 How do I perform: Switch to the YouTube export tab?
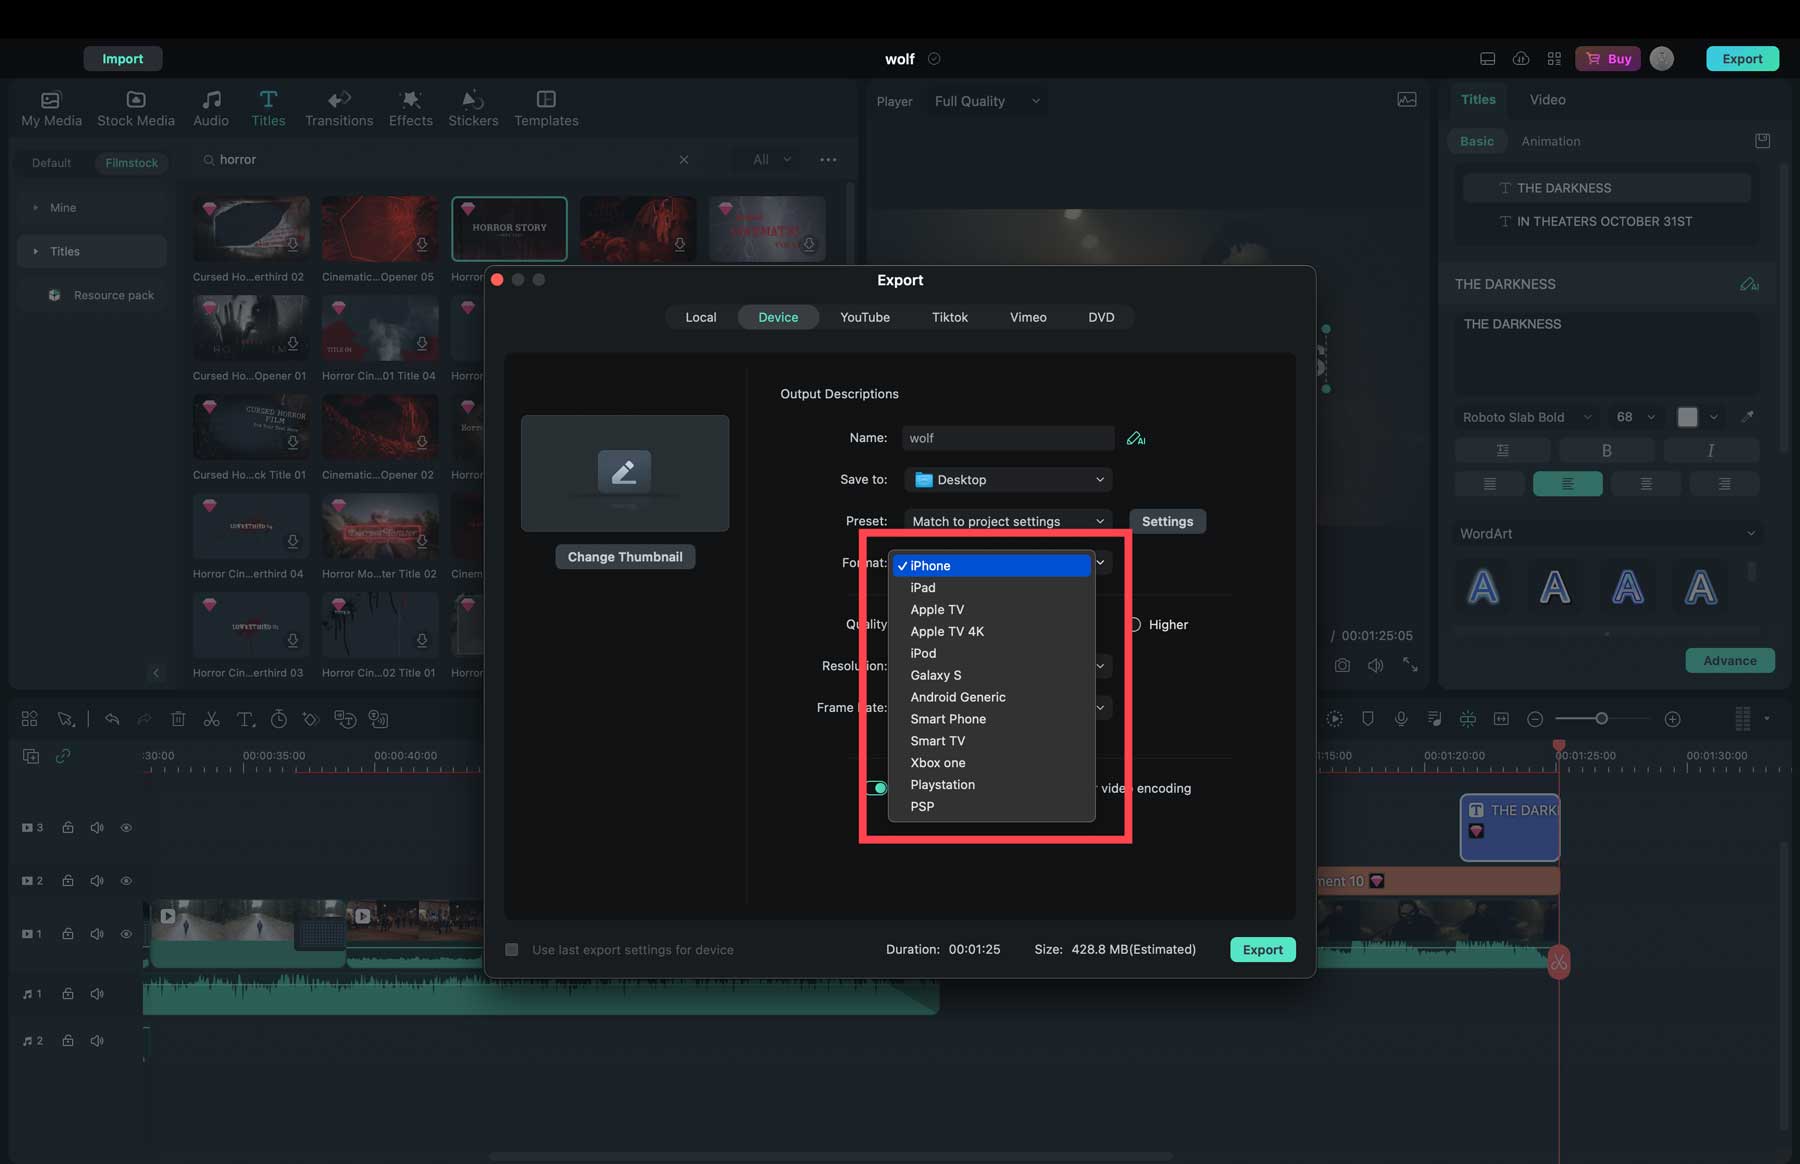(x=864, y=317)
